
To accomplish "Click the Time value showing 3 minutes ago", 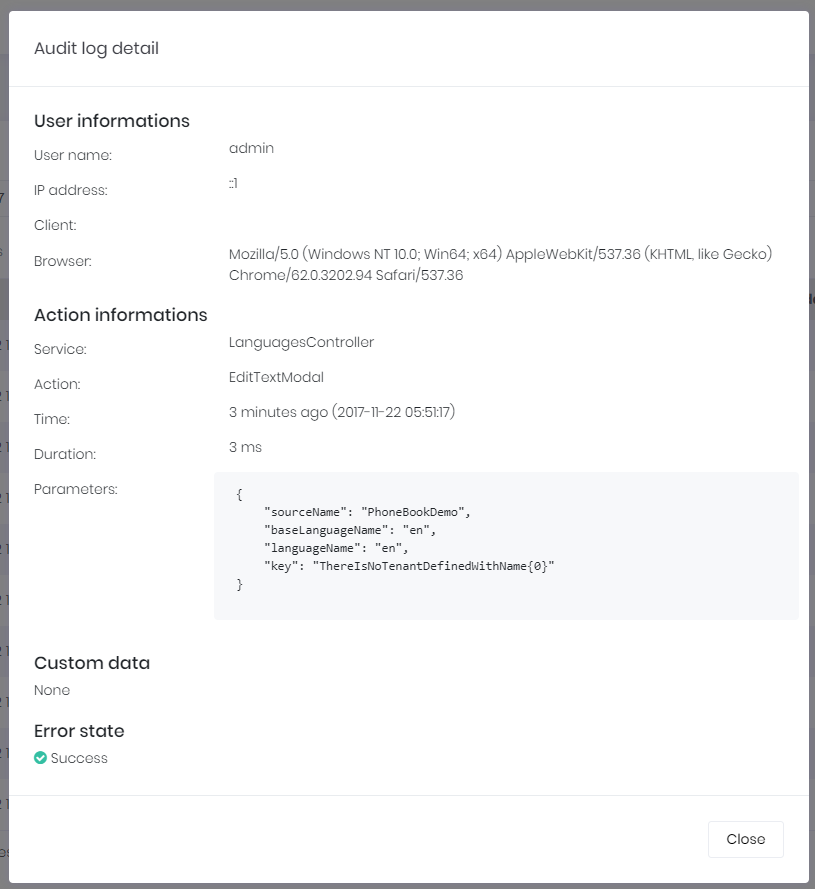I will coord(342,412).
